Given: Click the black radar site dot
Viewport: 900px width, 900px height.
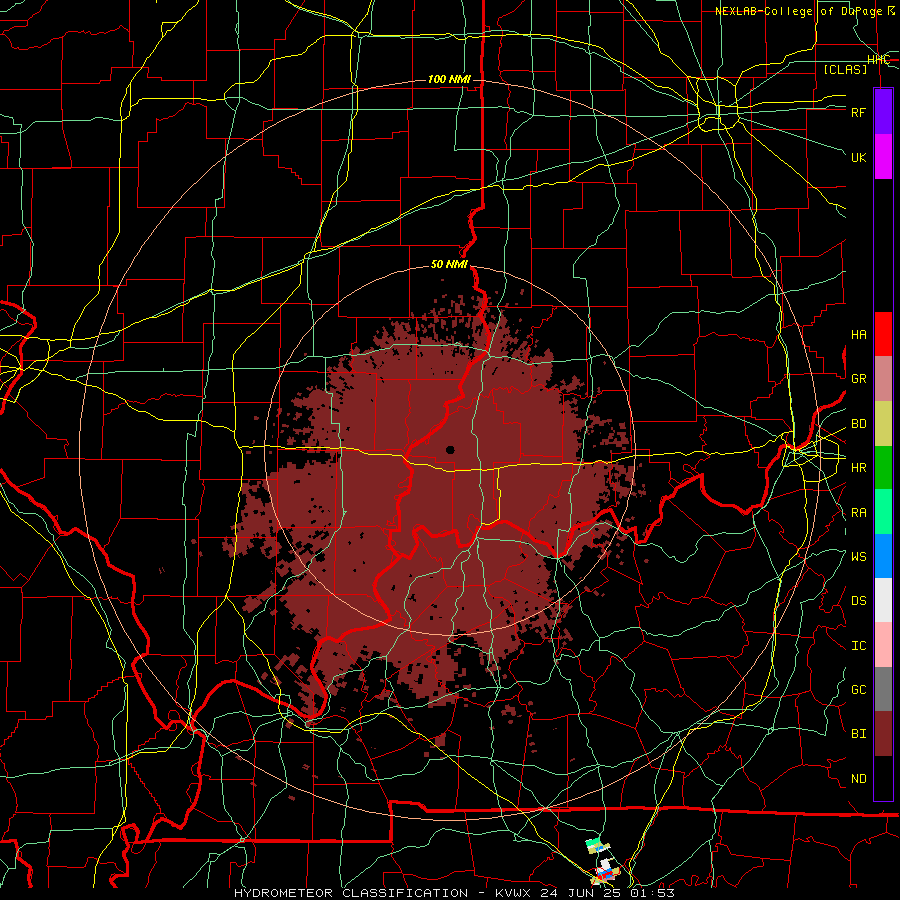Looking at the screenshot, I should tap(450, 450).
